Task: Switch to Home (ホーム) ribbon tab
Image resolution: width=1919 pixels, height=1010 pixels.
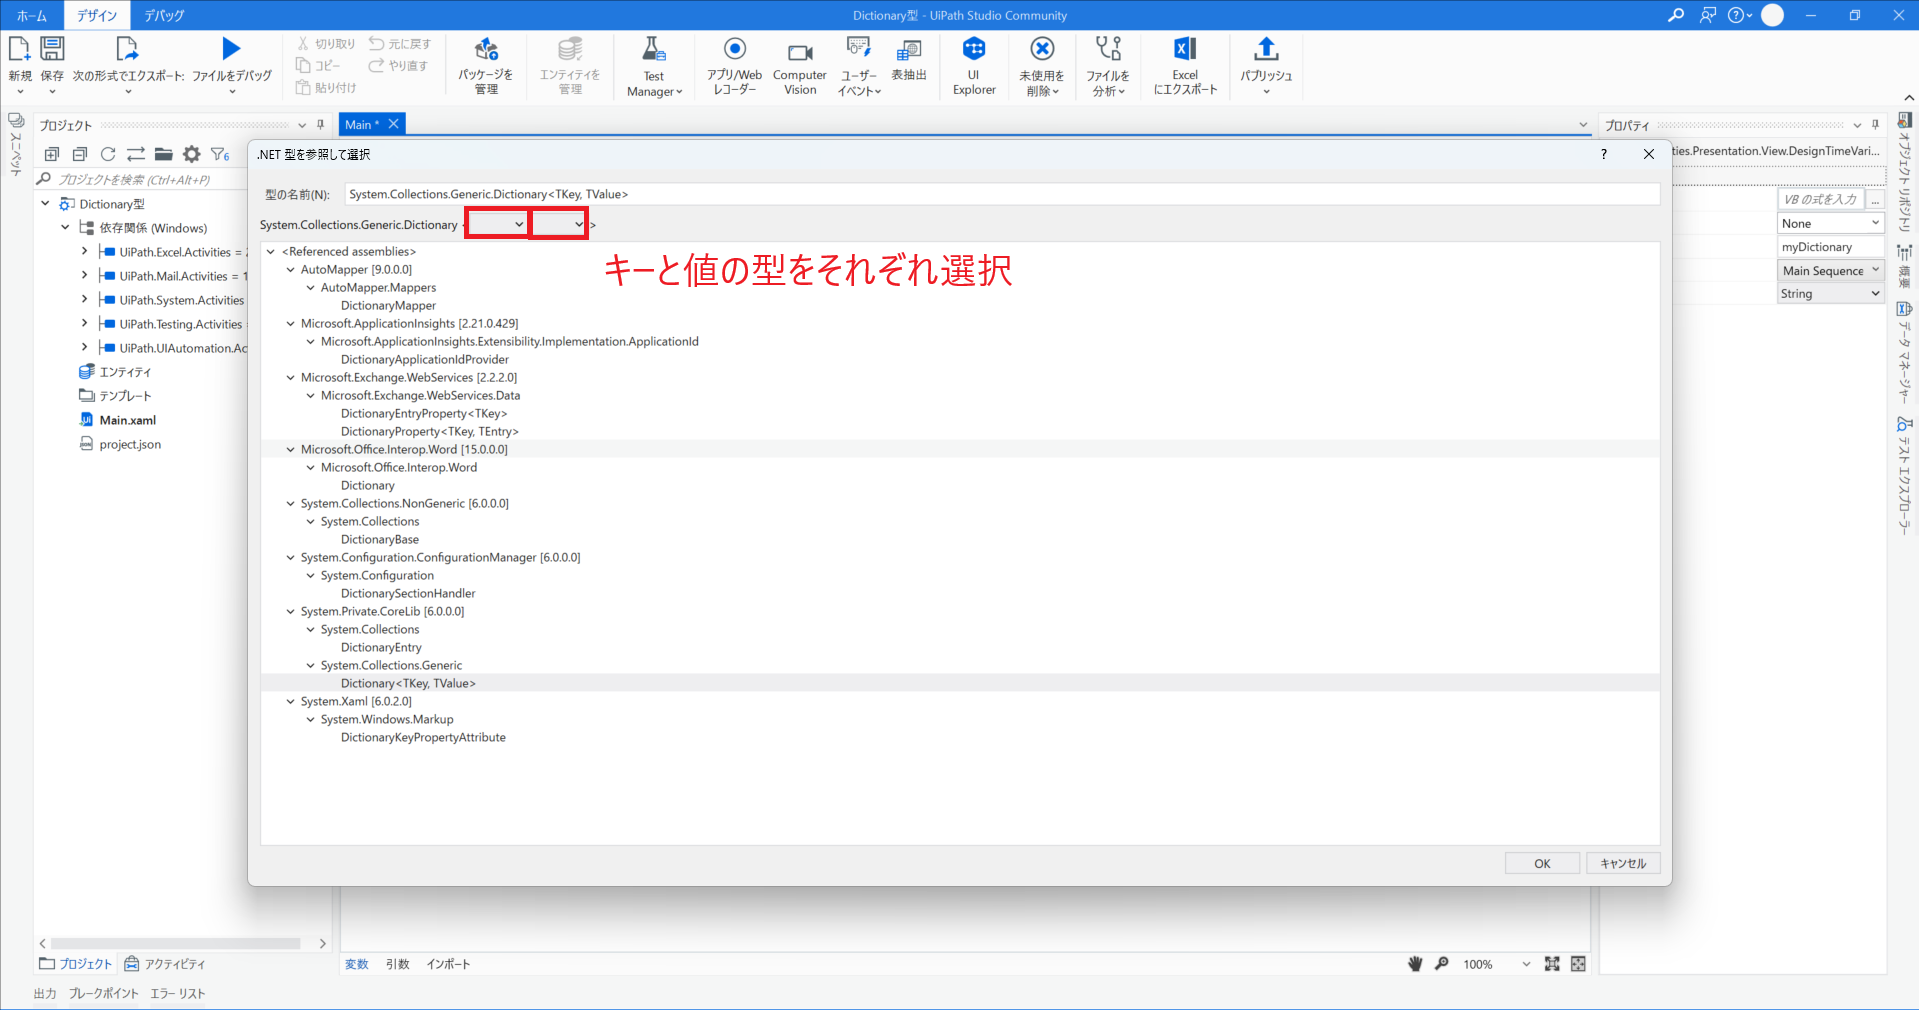Action: coord(32,15)
